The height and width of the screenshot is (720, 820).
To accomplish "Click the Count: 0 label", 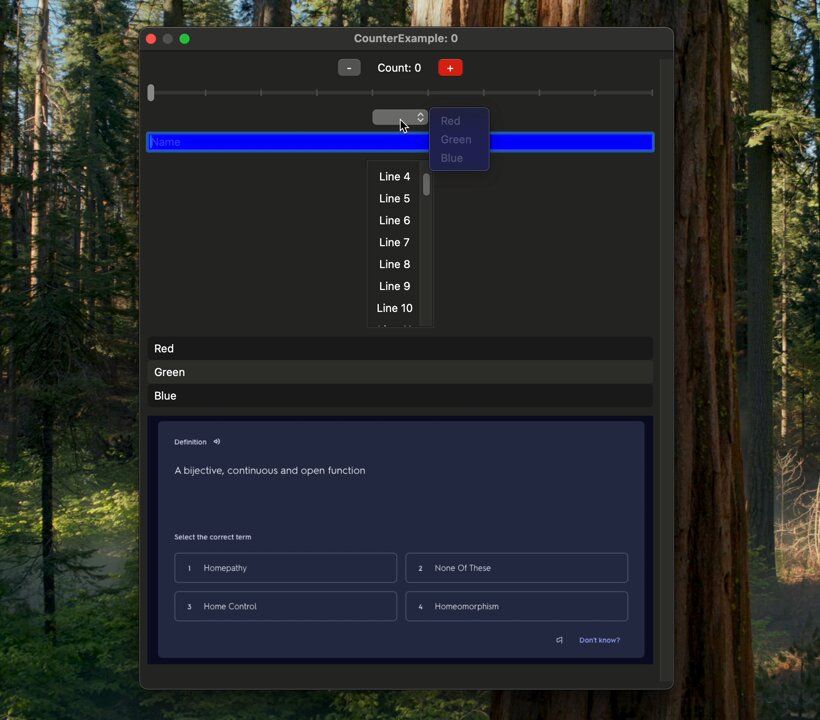I will [399, 68].
